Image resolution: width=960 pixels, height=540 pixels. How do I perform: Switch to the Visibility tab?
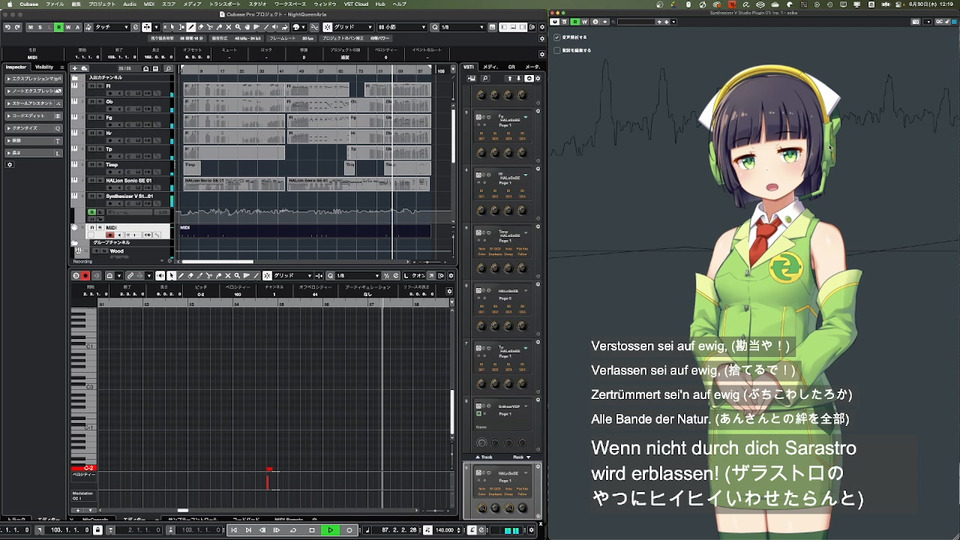44,67
